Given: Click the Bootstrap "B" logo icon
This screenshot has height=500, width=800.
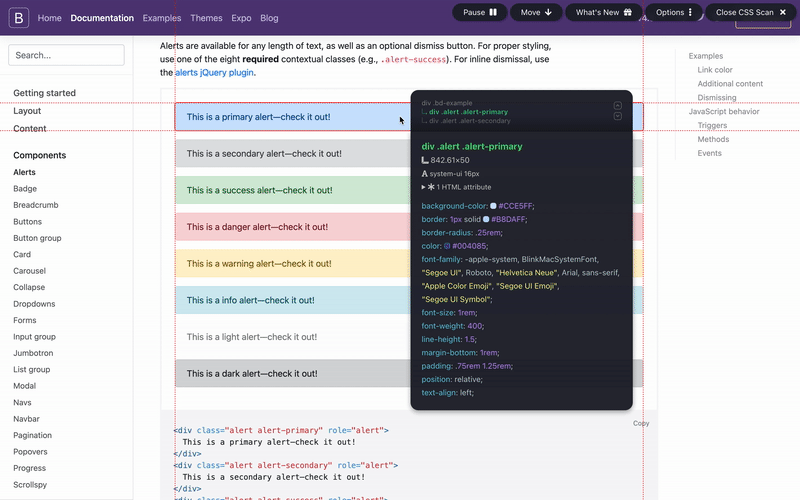Looking at the screenshot, I should tap(18, 18).
